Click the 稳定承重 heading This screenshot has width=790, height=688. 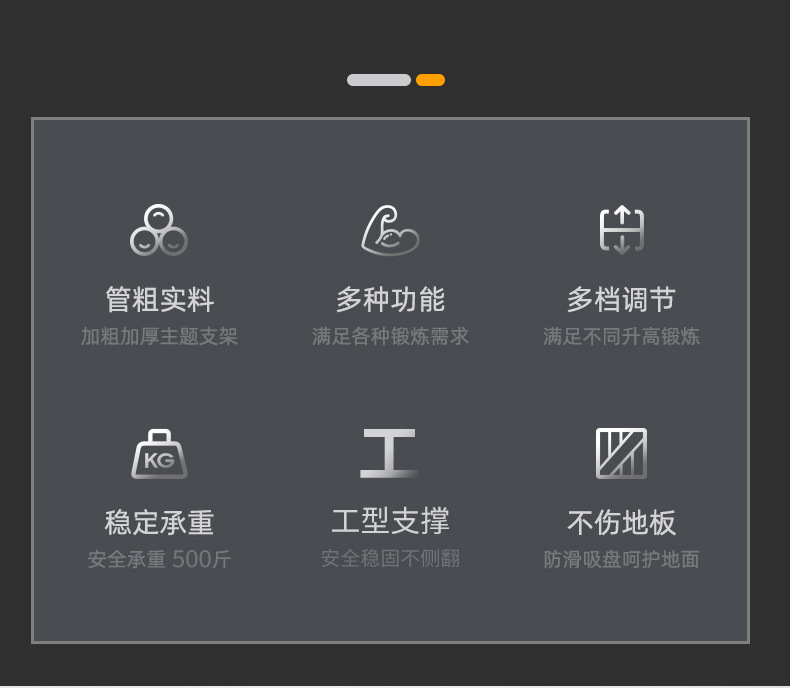160,522
